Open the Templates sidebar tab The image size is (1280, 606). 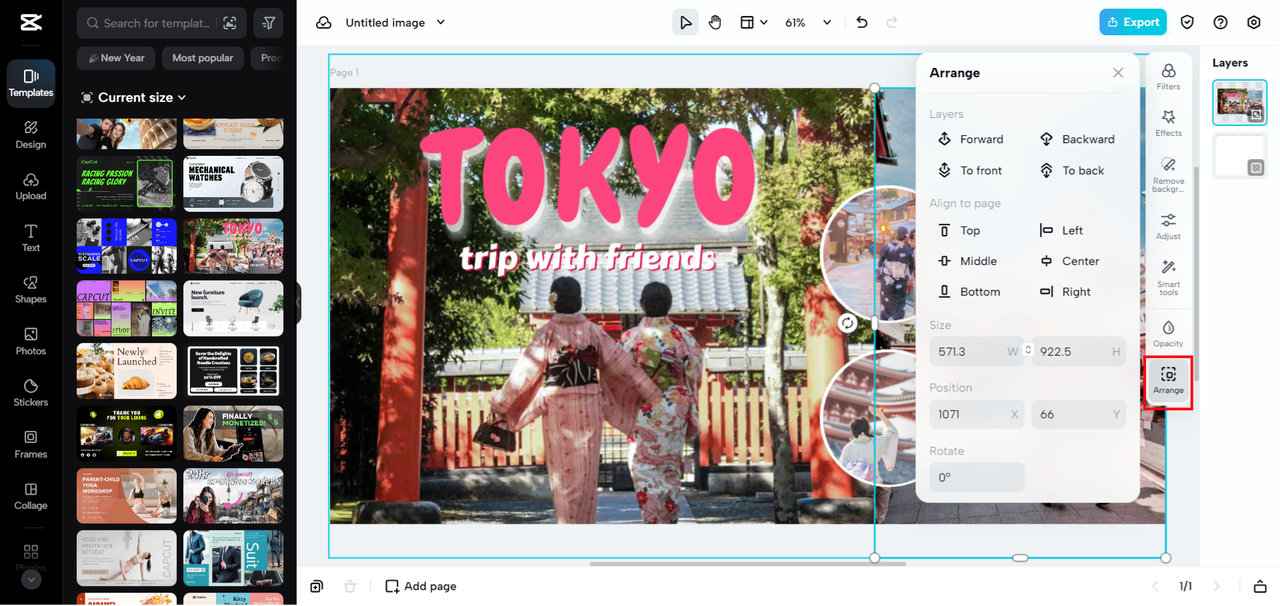31,83
